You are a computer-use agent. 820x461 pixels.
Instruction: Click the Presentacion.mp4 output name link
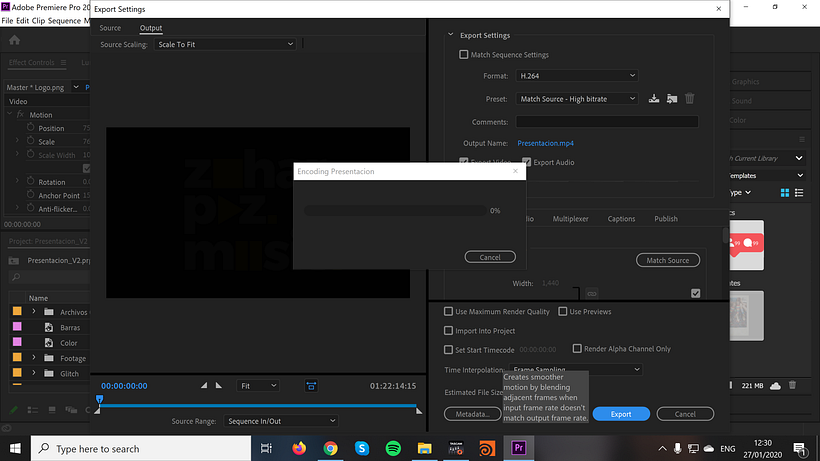click(545, 143)
